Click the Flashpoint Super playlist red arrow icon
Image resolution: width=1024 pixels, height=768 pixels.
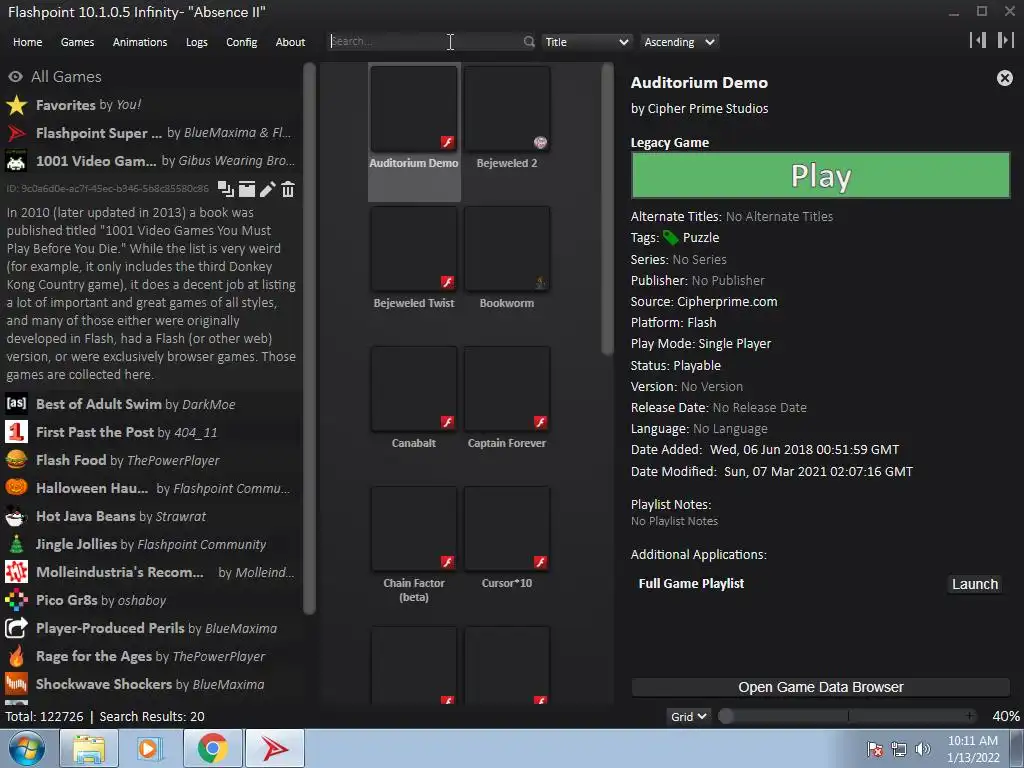[x=16, y=133]
